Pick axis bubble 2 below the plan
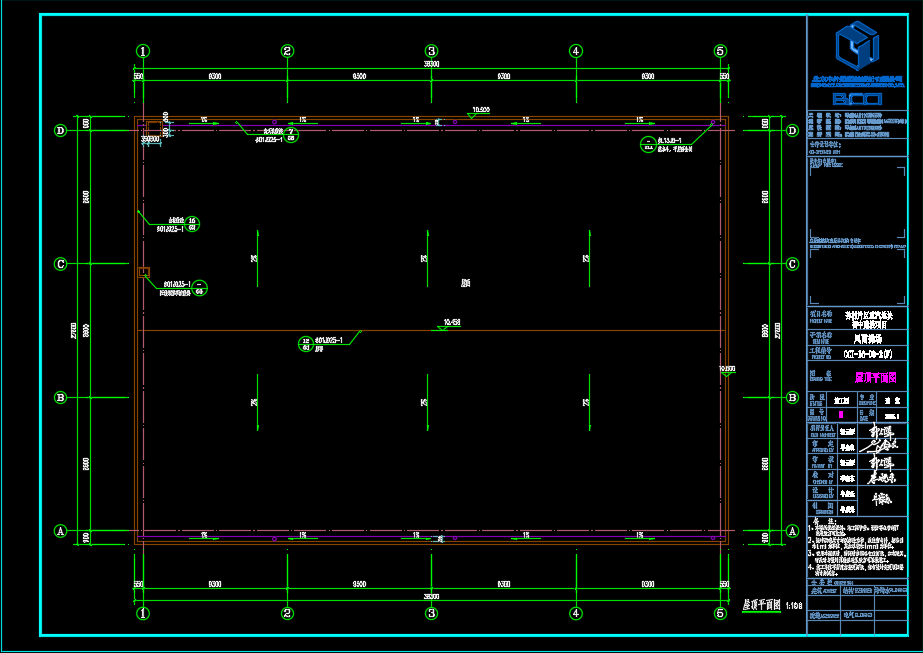The image size is (923, 653). coord(287,614)
